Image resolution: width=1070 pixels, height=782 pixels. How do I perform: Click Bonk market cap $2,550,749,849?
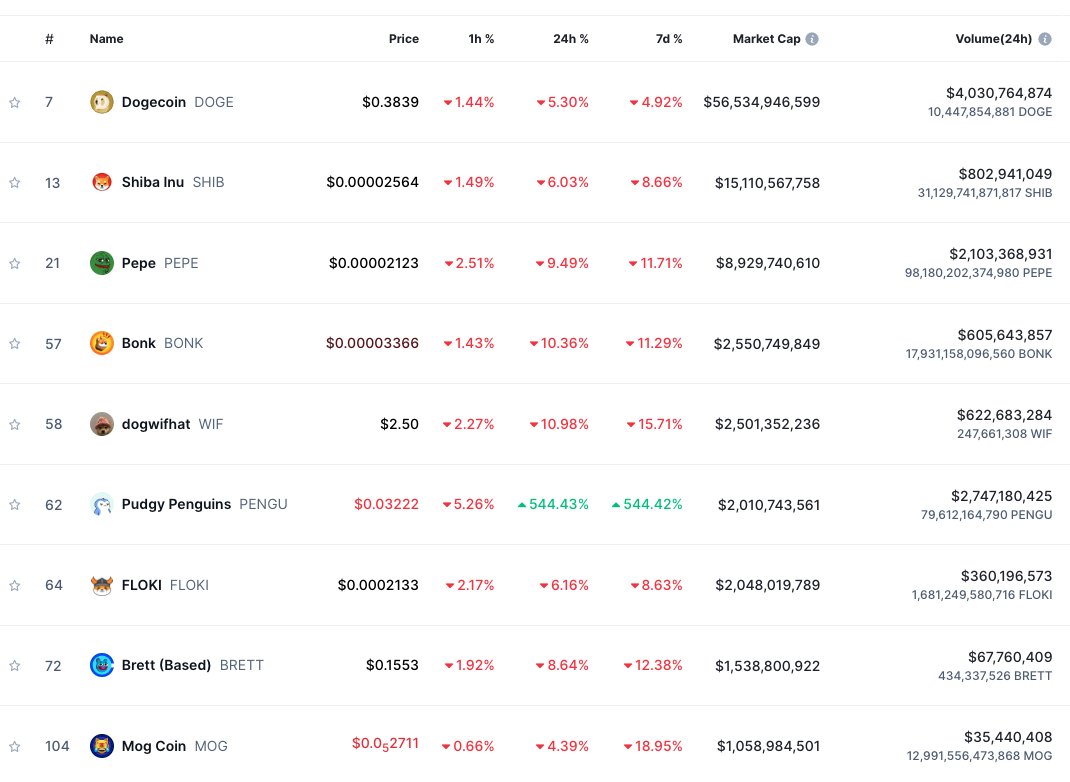(767, 344)
